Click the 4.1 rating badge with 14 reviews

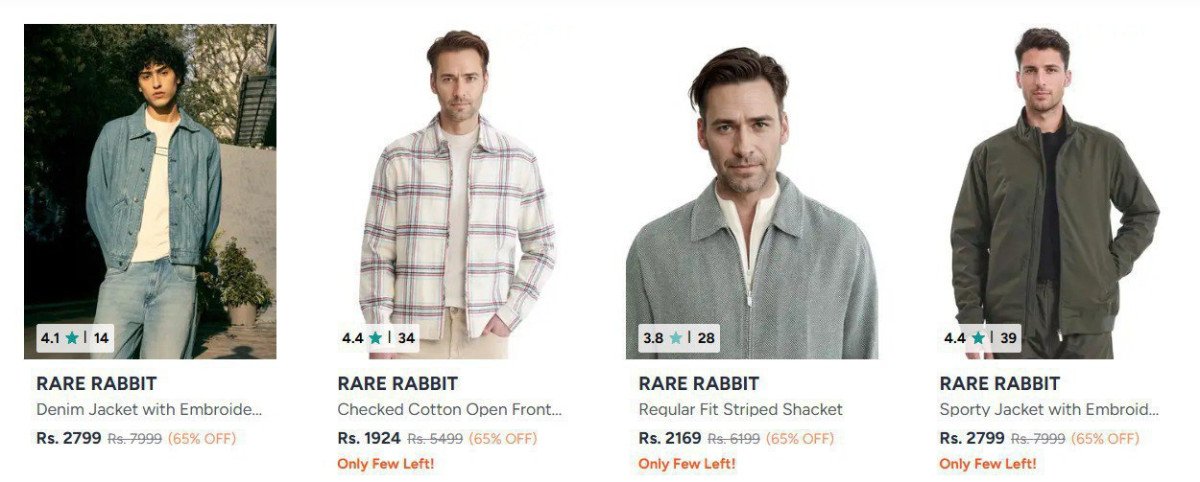click(75, 338)
